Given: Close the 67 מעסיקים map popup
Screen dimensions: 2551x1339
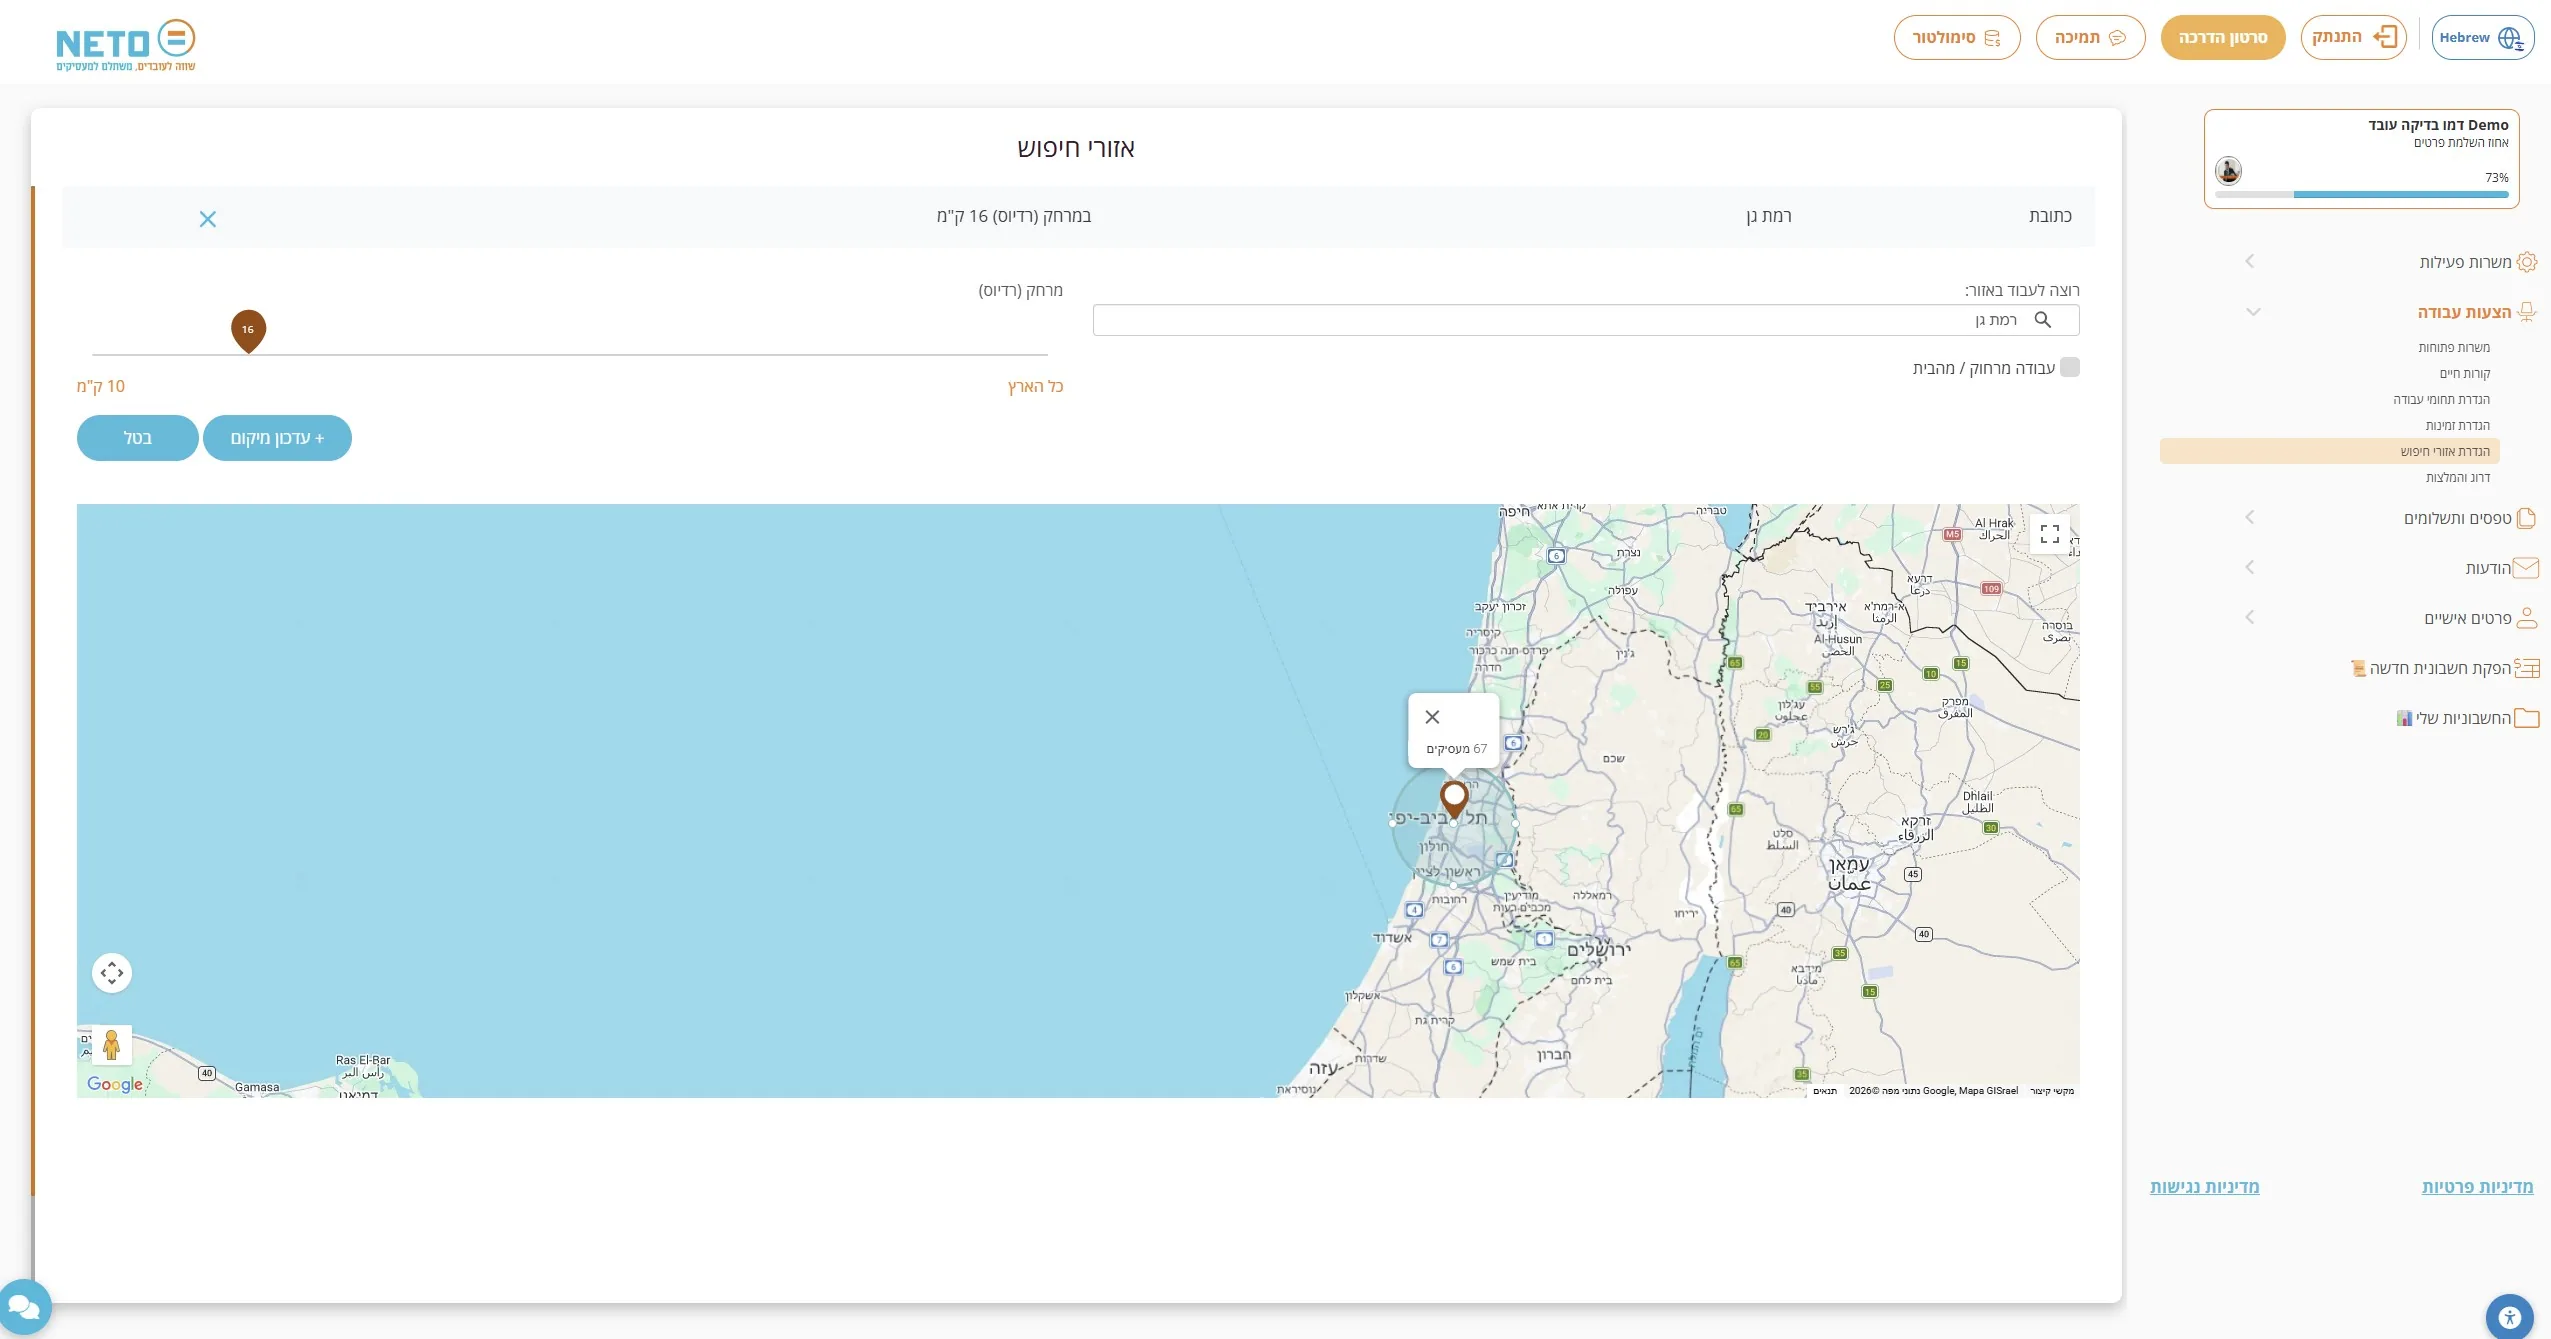Looking at the screenshot, I should click(1432, 717).
